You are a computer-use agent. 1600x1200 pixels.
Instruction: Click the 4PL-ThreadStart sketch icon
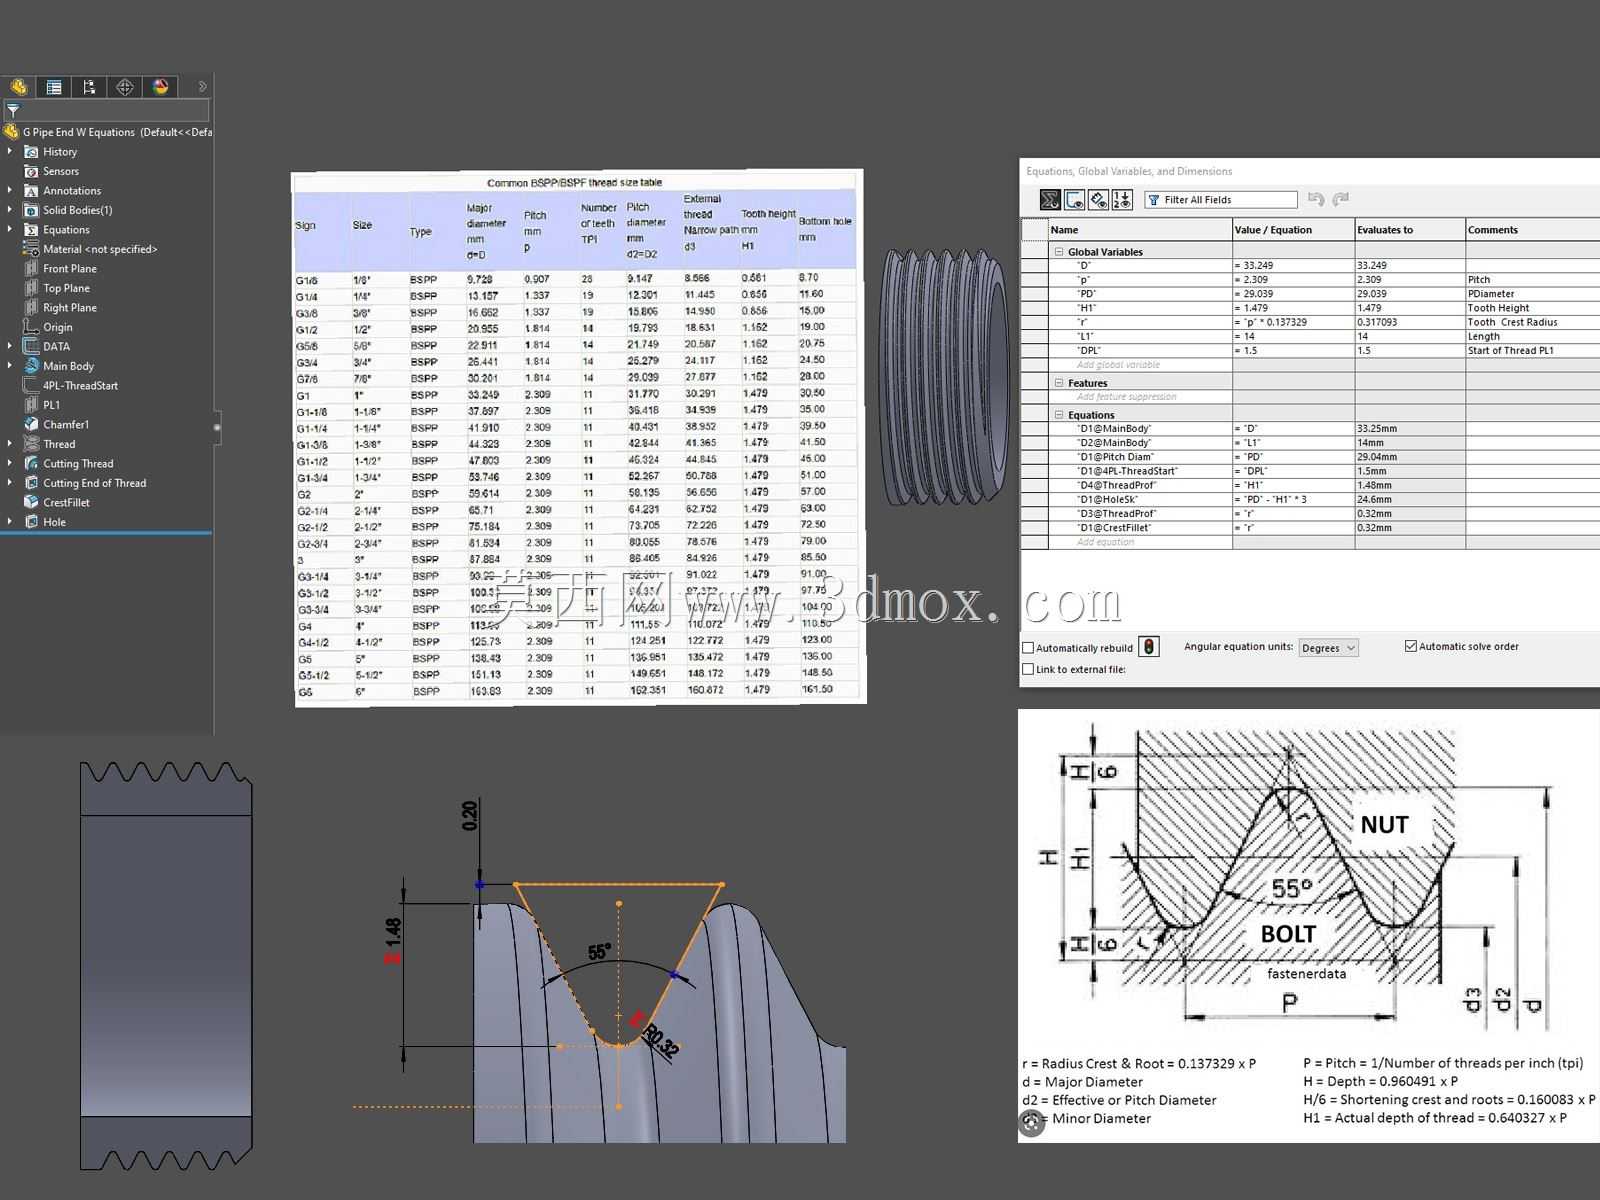click(32, 385)
